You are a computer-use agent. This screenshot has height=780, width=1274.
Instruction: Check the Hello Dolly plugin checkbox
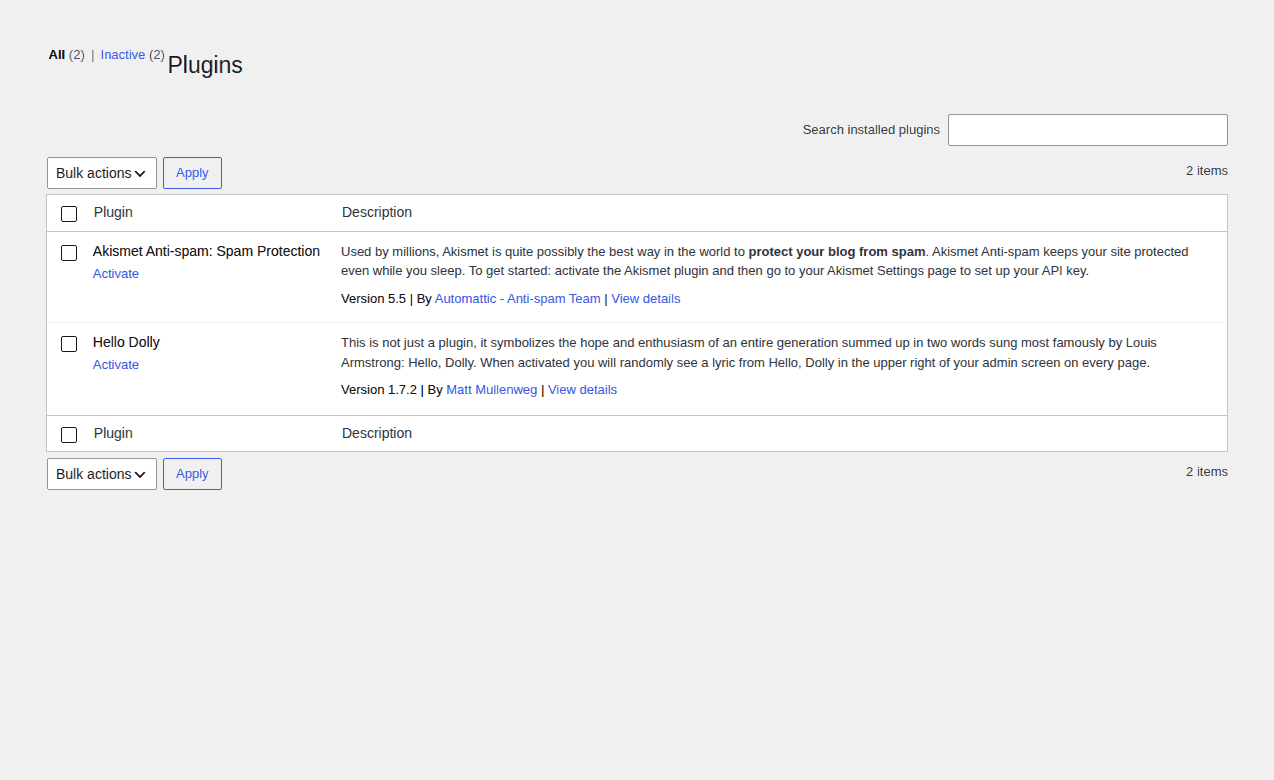pos(69,344)
